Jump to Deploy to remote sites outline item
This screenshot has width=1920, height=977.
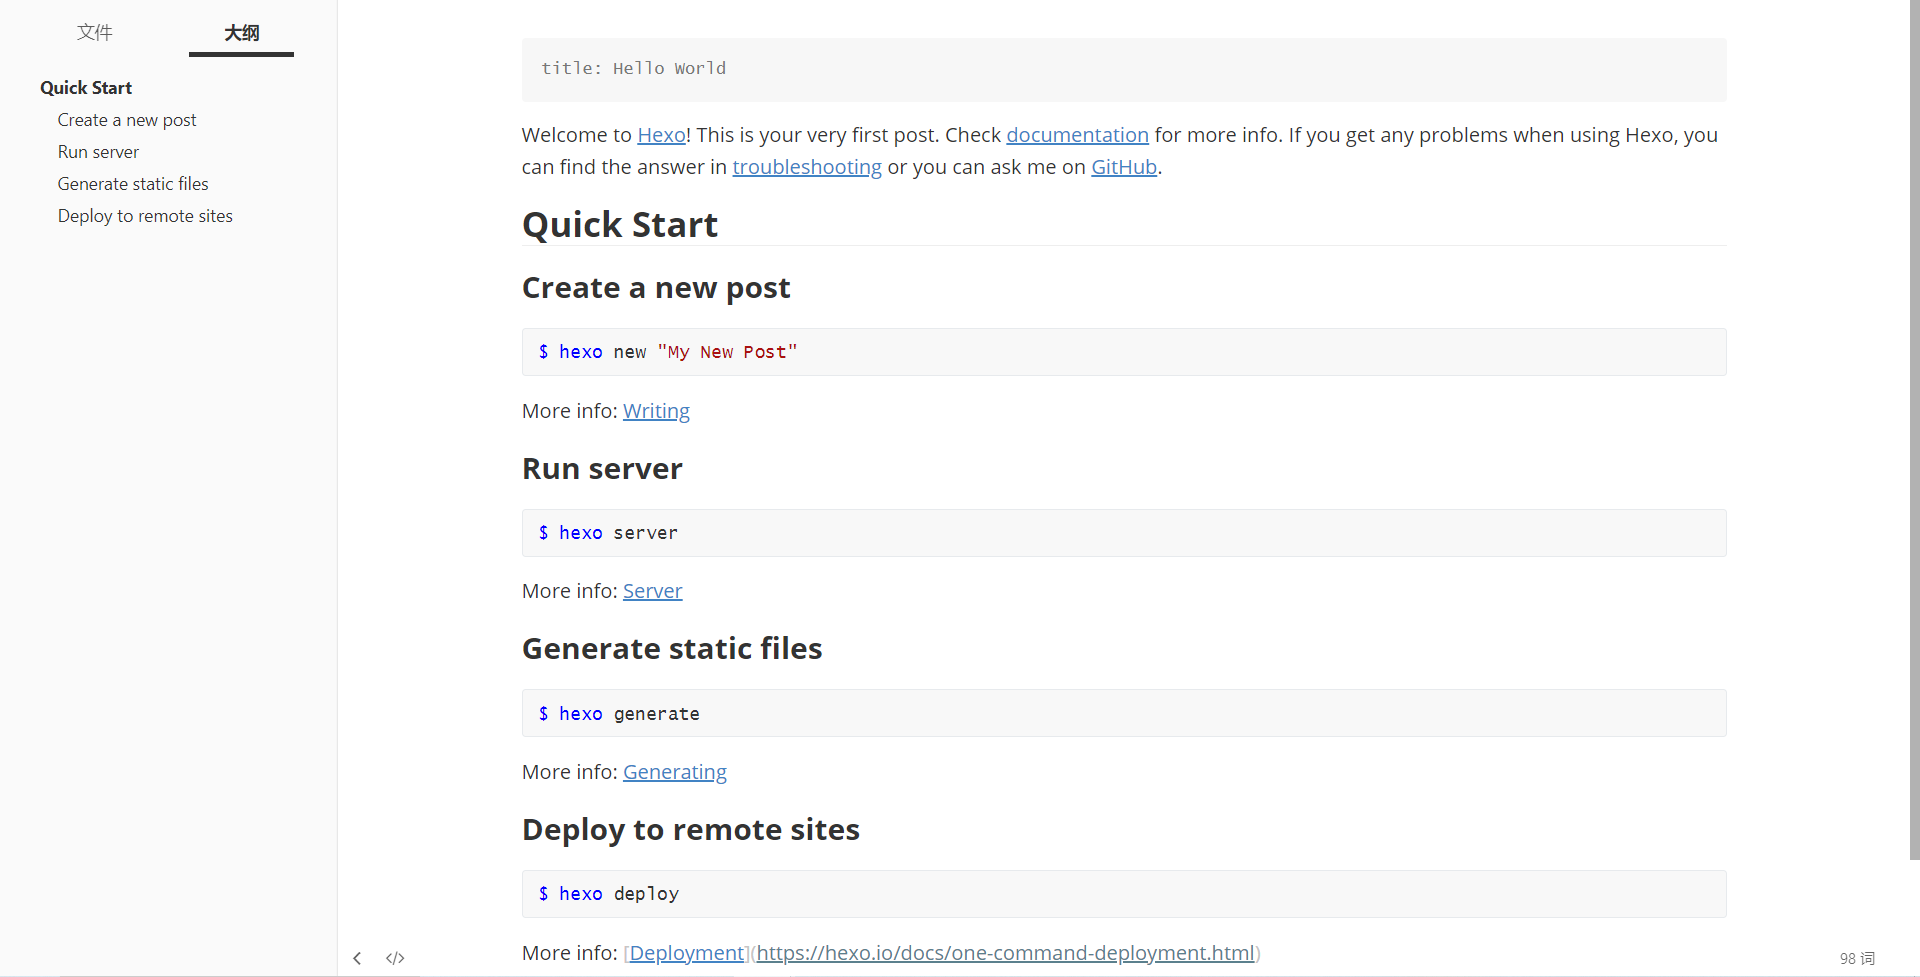click(x=145, y=216)
